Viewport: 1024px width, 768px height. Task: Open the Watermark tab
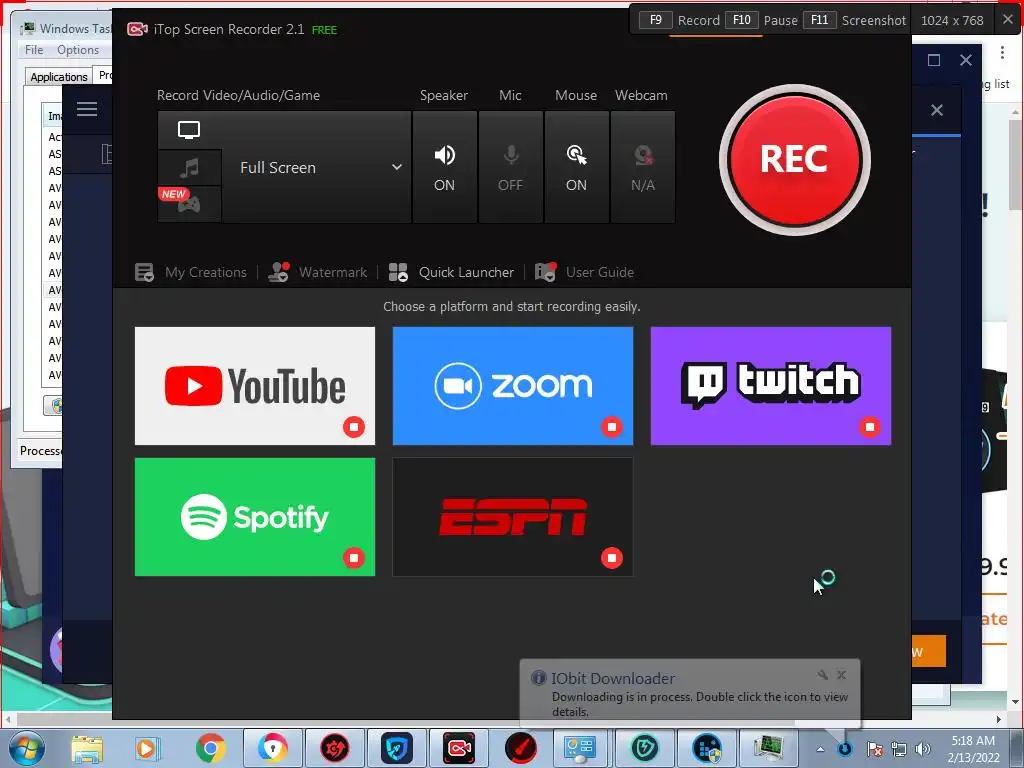(x=317, y=272)
